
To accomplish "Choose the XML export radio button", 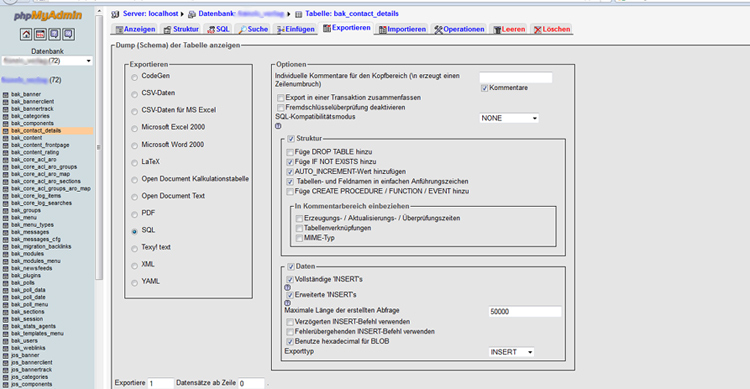I will (x=134, y=266).
